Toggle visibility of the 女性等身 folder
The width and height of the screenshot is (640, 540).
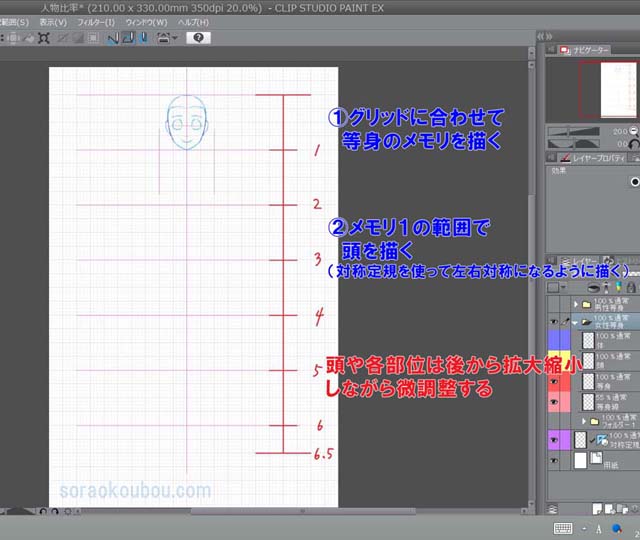click(x=553, y=322)
